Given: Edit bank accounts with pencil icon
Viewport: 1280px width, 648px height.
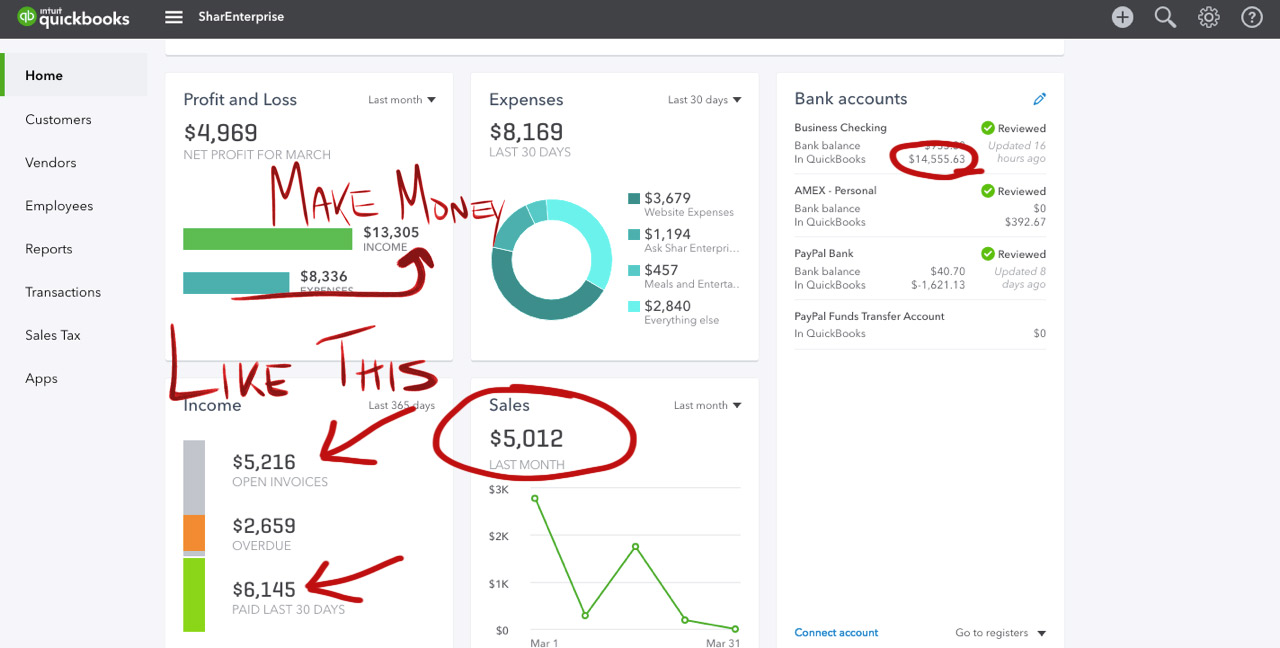Looking at the screenshot, I should click(1039, 99).
